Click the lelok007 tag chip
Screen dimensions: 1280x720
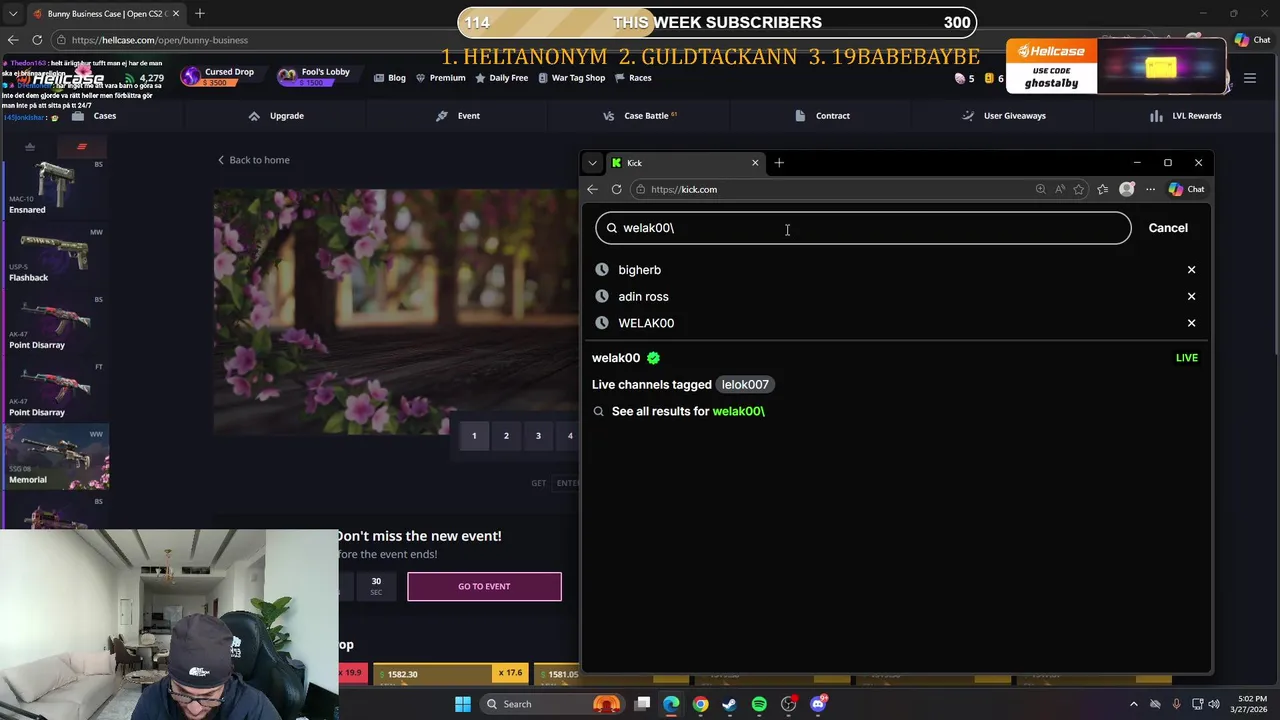745,385
